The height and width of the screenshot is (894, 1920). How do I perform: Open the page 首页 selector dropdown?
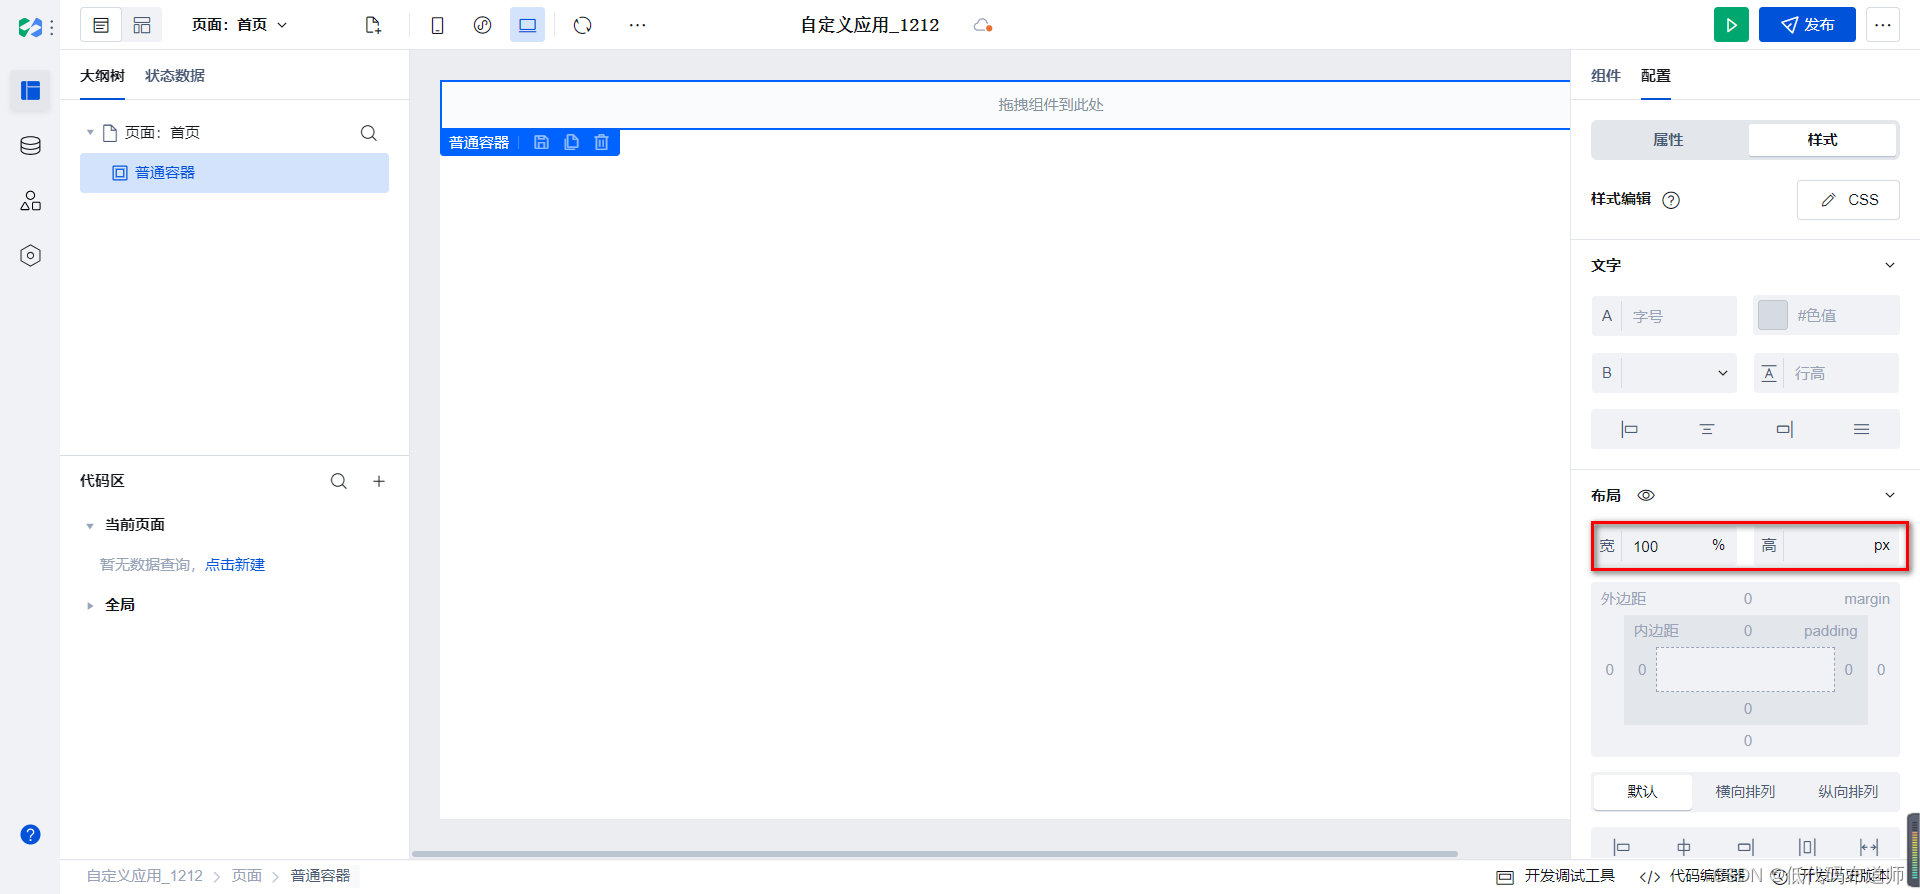point(239,25)
